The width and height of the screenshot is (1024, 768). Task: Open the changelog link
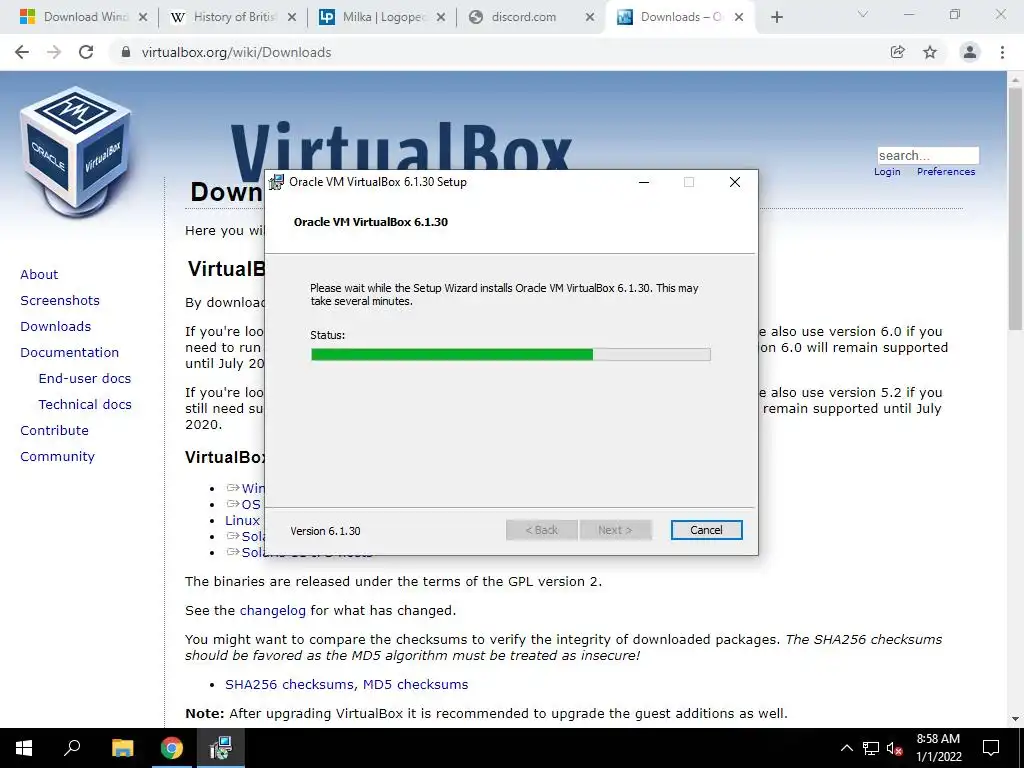pos(272,611)
